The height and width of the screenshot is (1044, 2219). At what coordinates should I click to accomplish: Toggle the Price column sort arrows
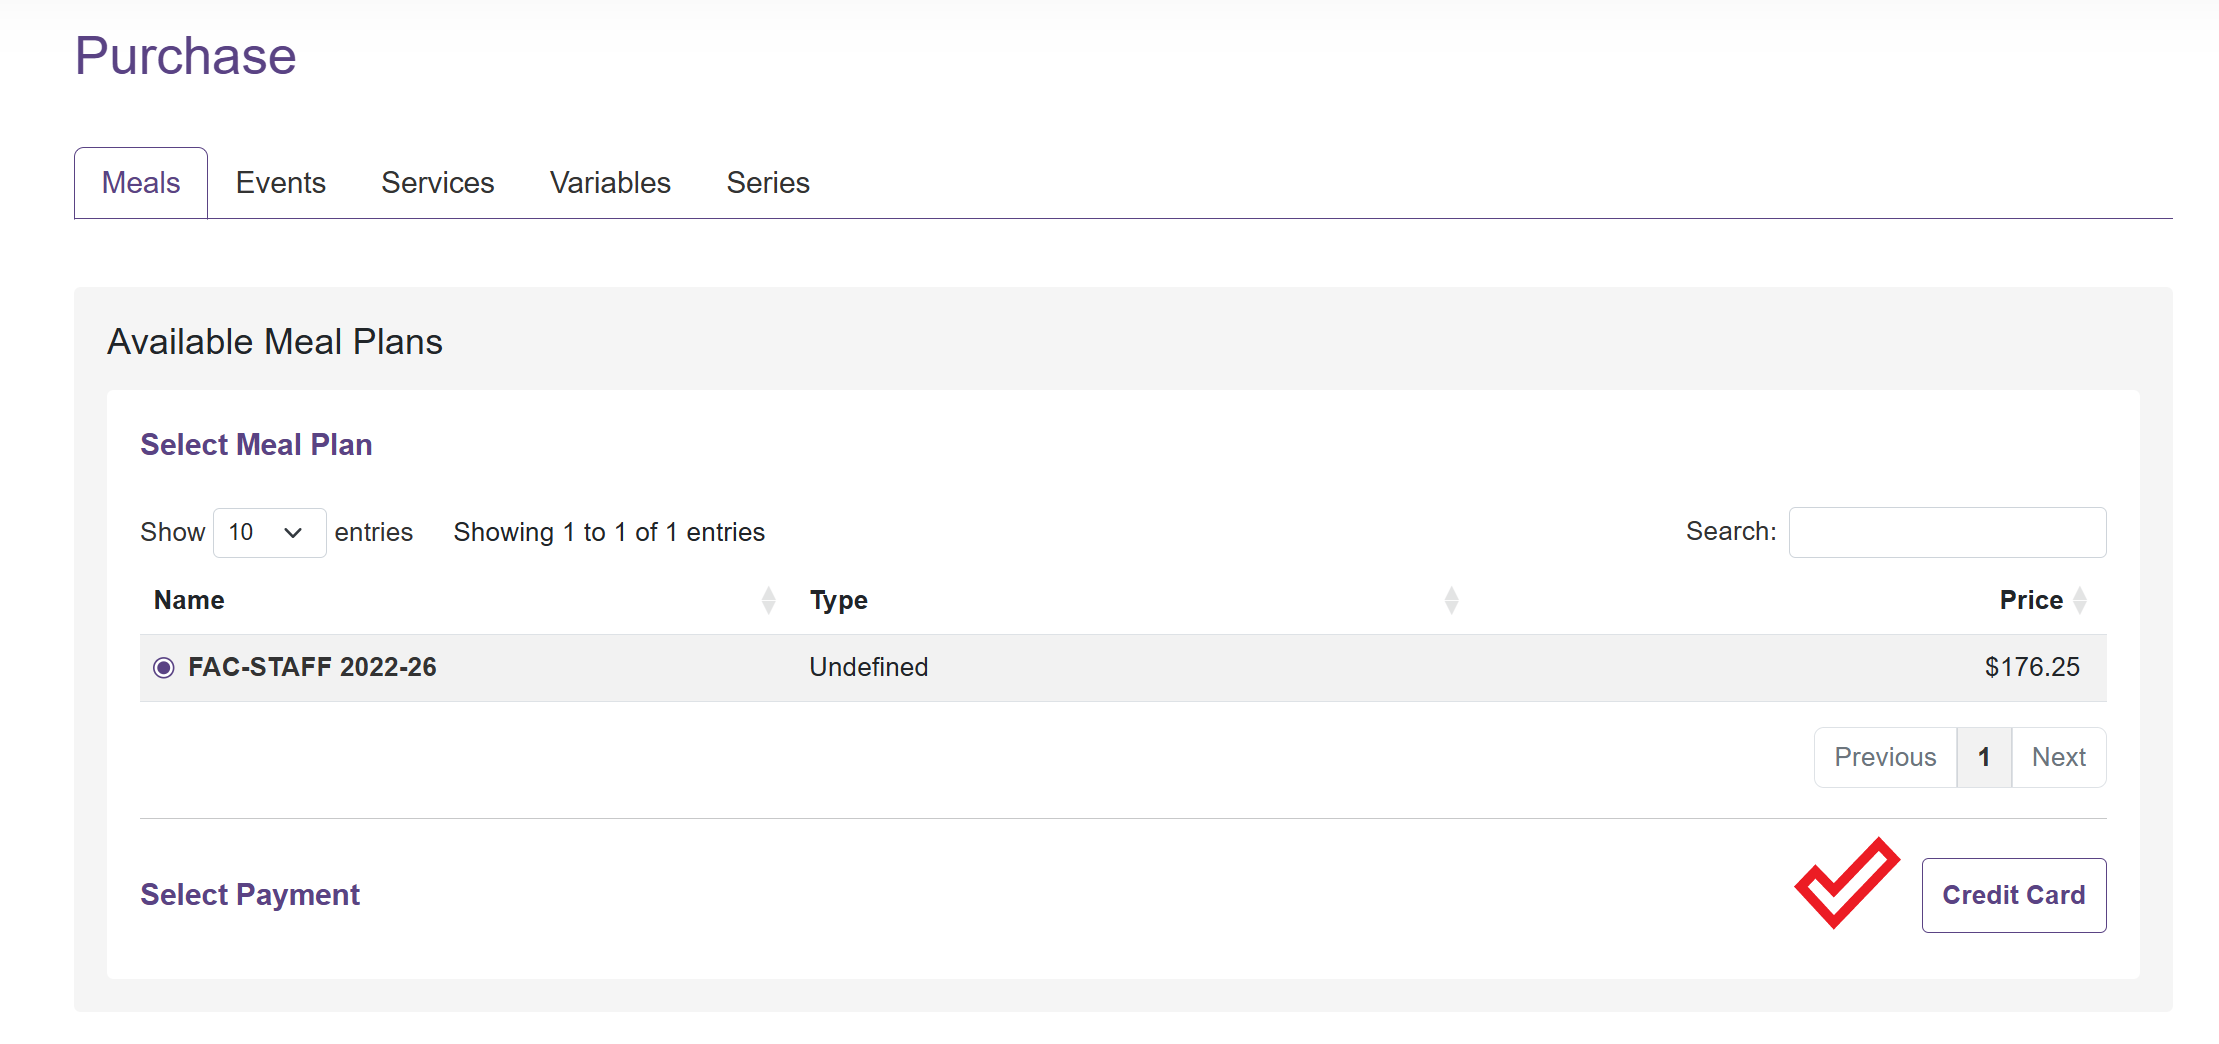[x=2080, y=600]
